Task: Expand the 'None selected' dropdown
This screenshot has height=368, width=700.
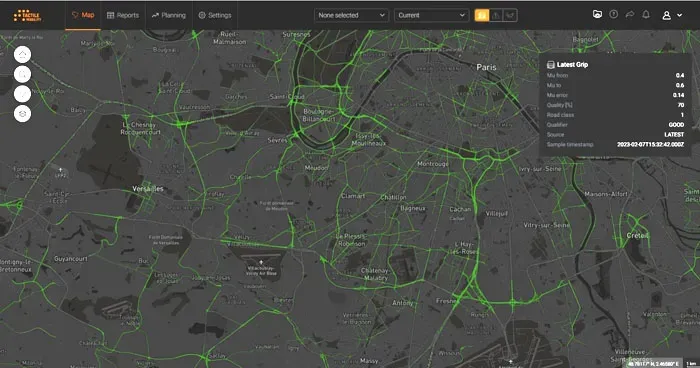Action: click(351, 15)
